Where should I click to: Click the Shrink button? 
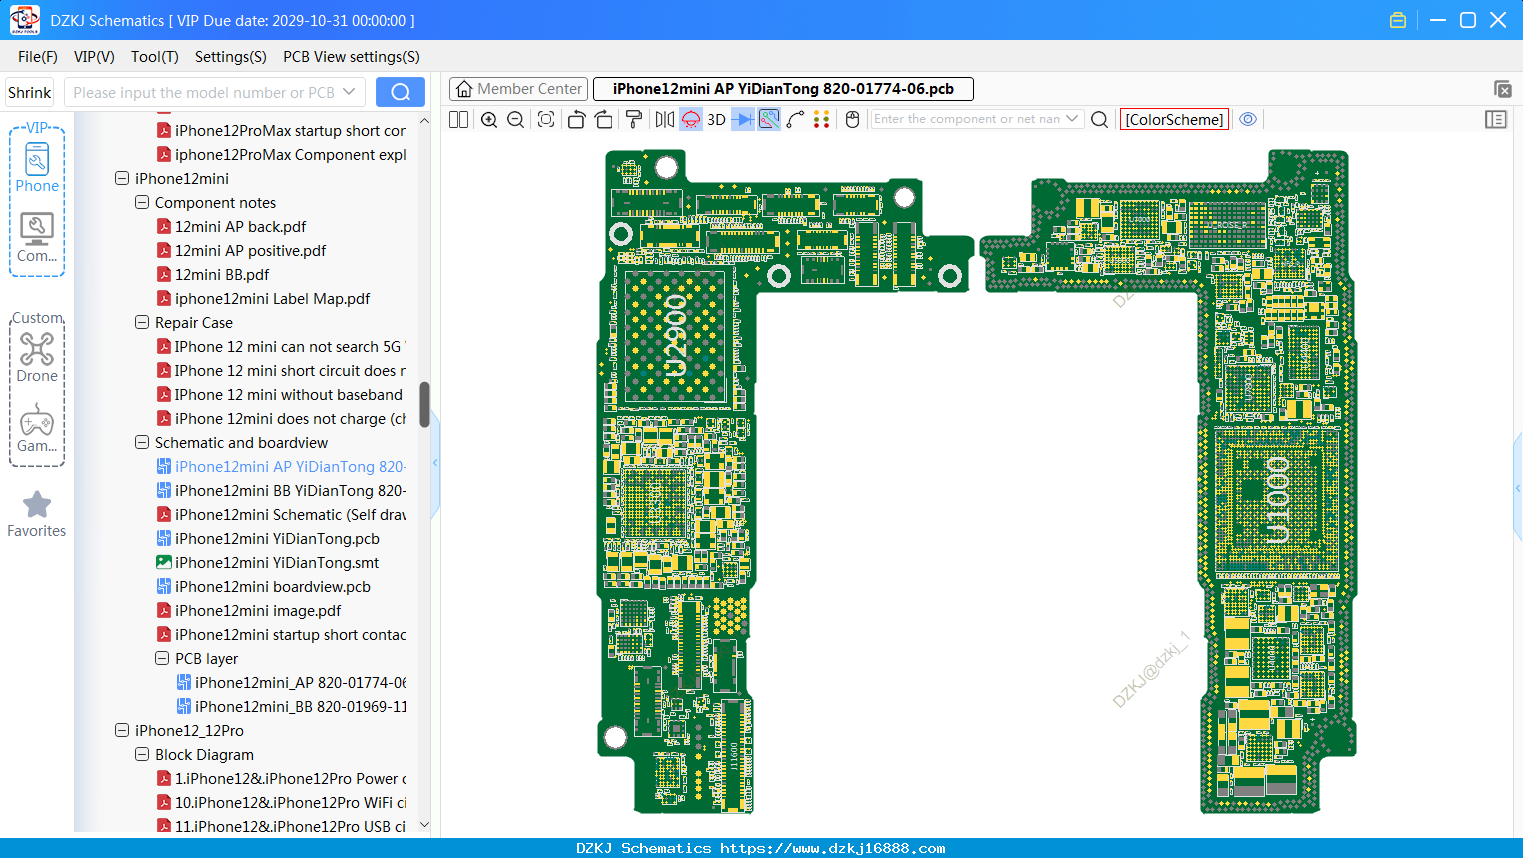tap(29, 92)
